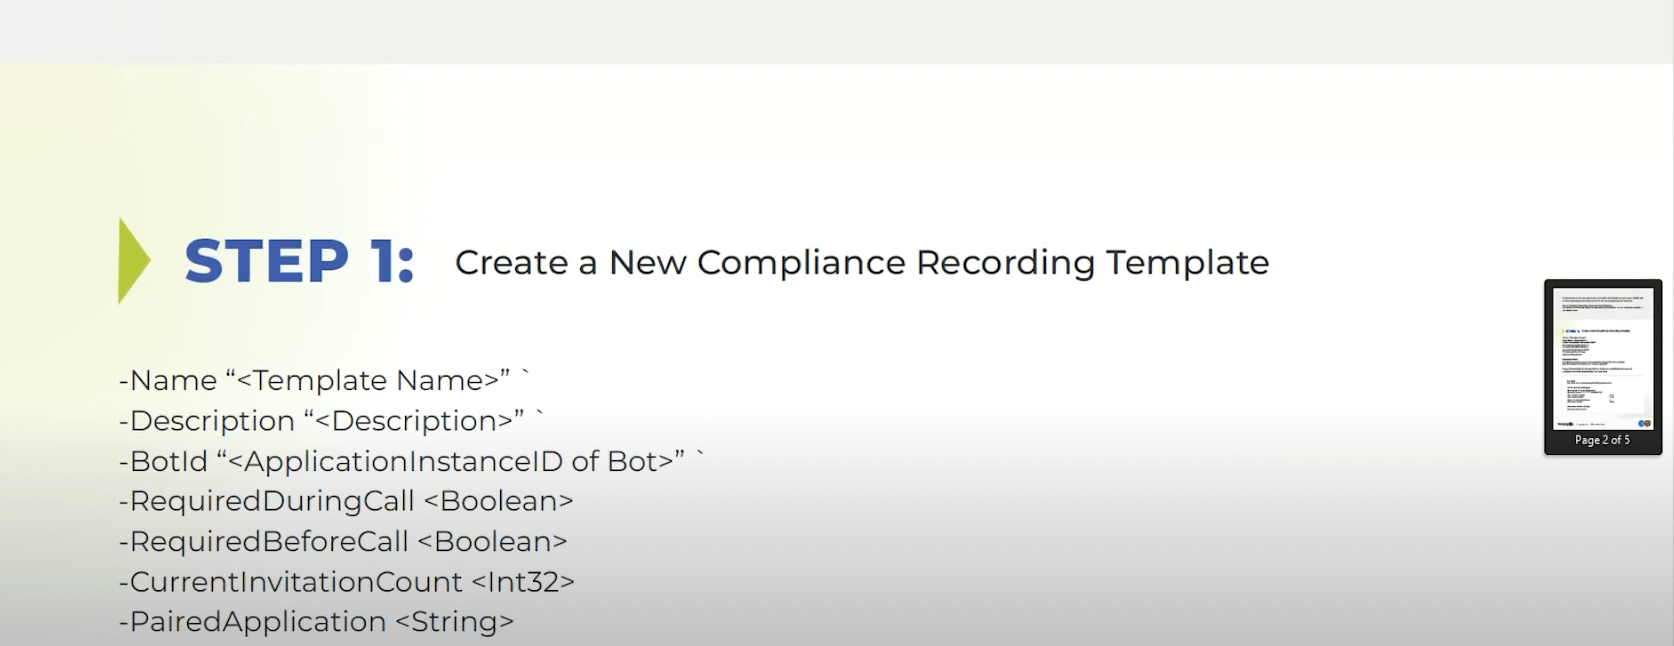Click the -Description "<Description>" line

point(330,421)
